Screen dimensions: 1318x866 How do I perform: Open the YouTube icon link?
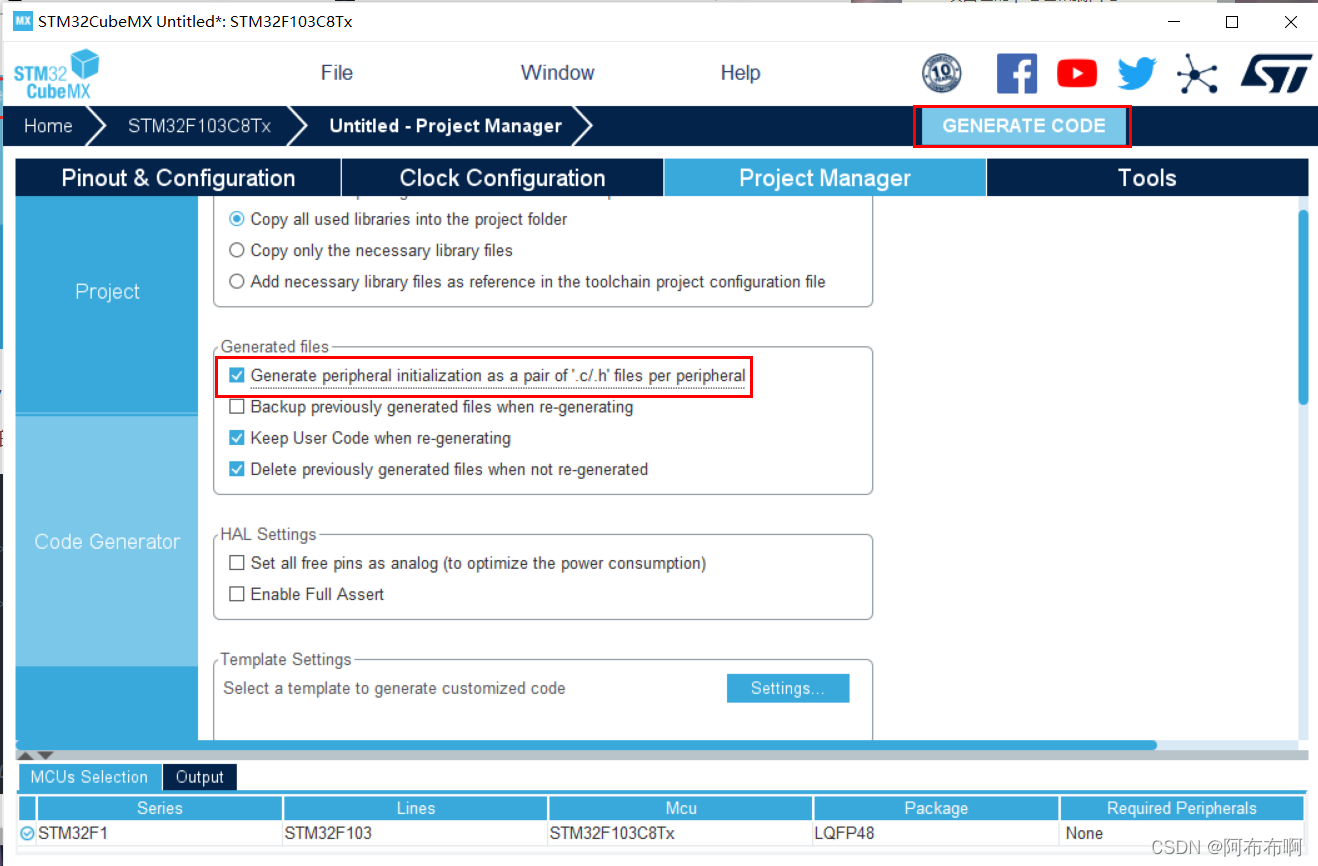tap(1077, 73)
